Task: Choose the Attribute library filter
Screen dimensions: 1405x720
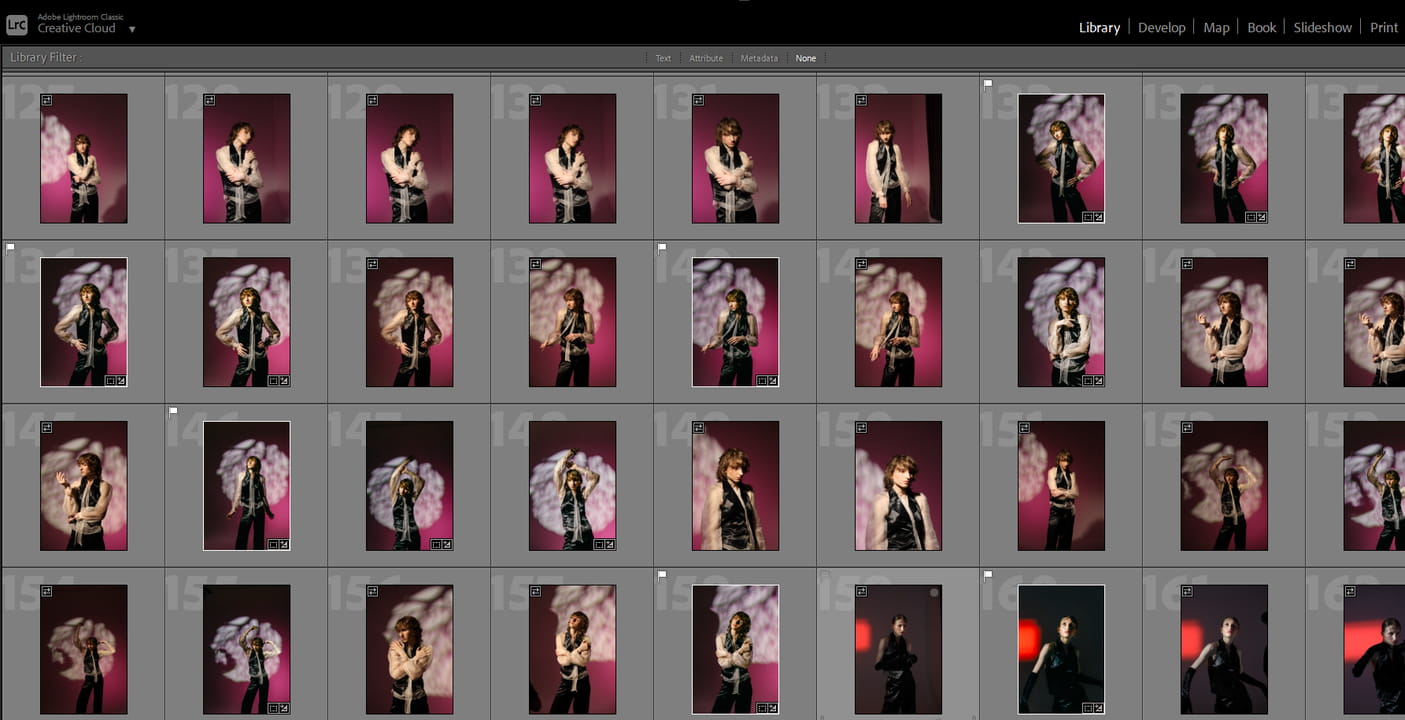Action: coord(706,58)
